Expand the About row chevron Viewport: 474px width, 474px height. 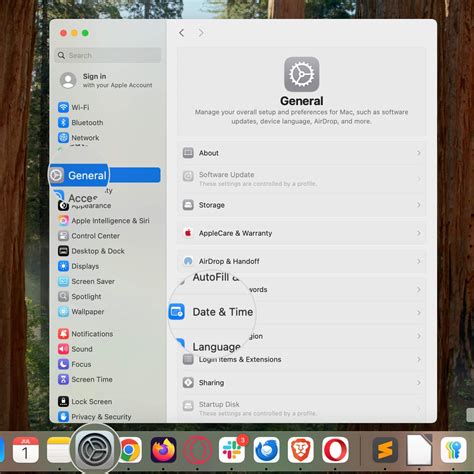click(419, 153)
